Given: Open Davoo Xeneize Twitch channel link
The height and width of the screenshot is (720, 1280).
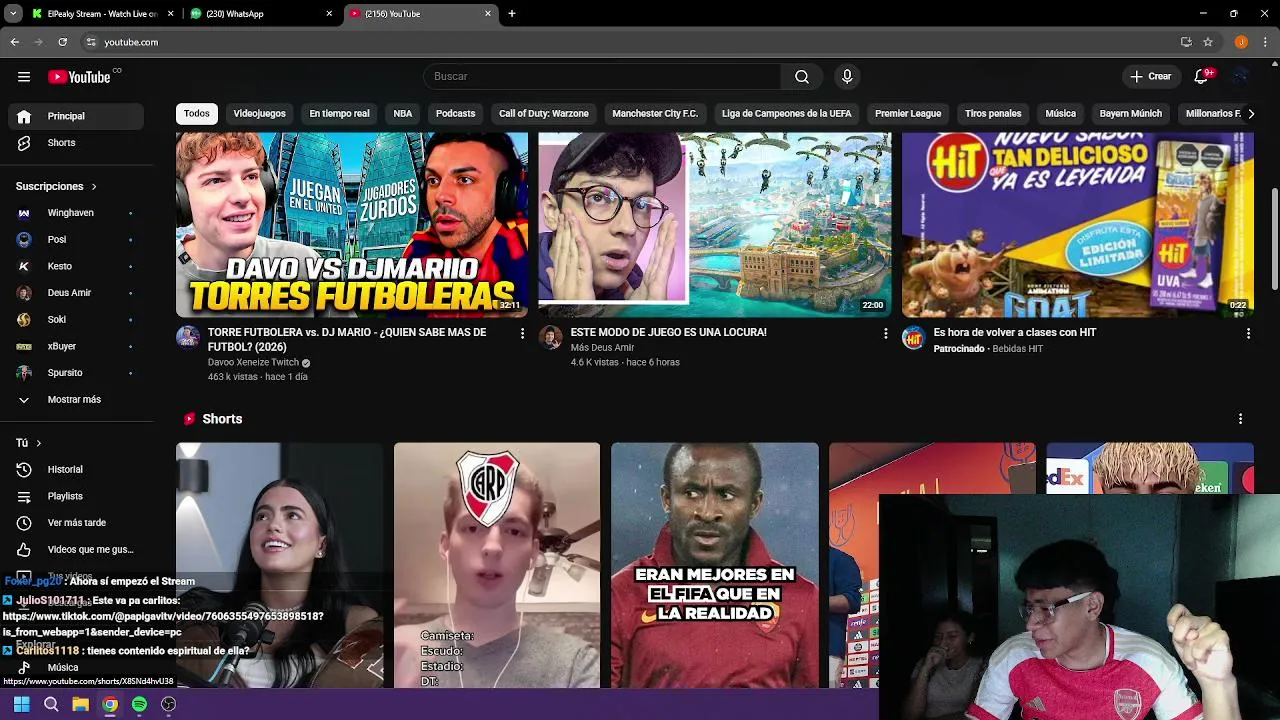Looking at the screenshot, I should pos(253,363).
